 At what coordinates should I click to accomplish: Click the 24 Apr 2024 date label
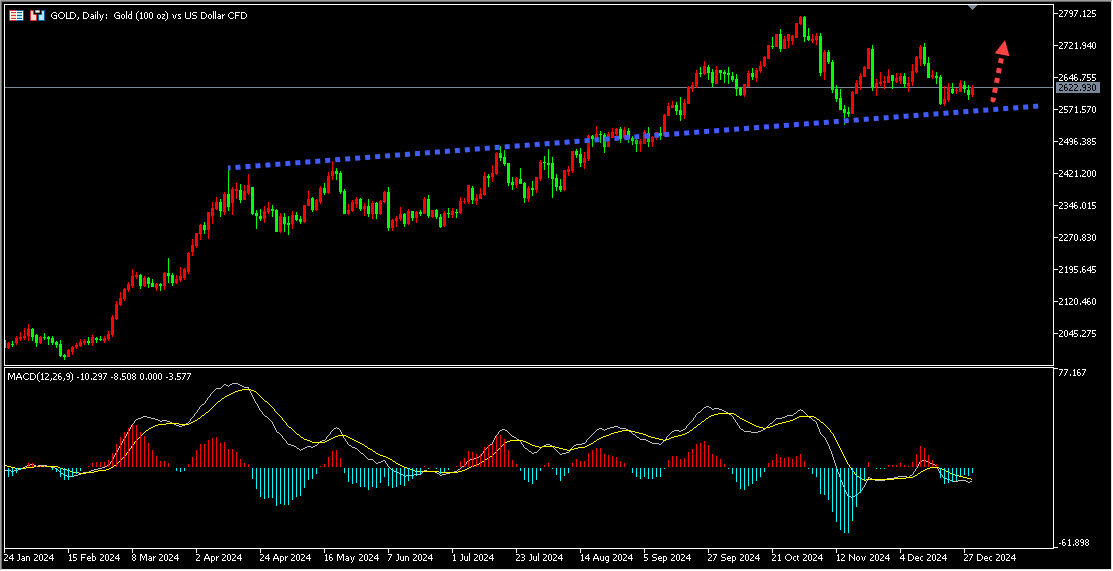tap(286, 556)
